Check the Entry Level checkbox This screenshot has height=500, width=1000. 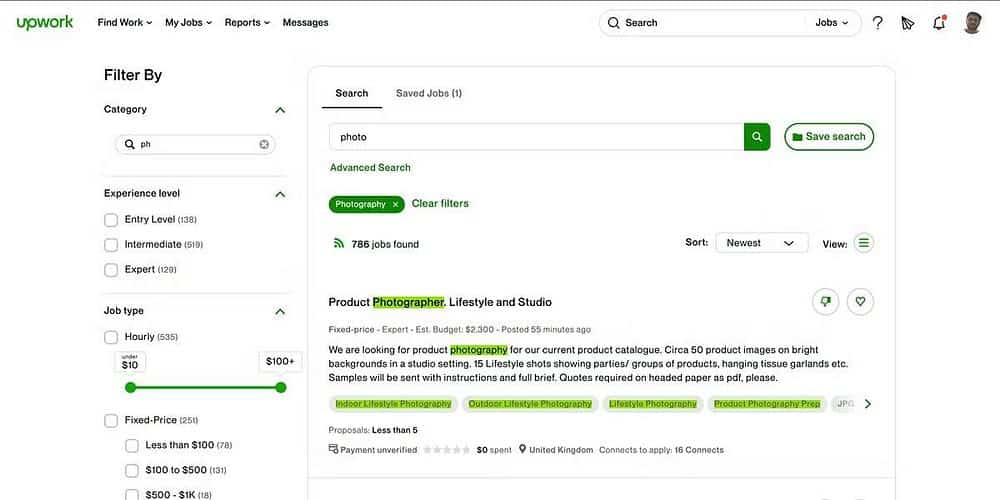click(x=111, y=219)
